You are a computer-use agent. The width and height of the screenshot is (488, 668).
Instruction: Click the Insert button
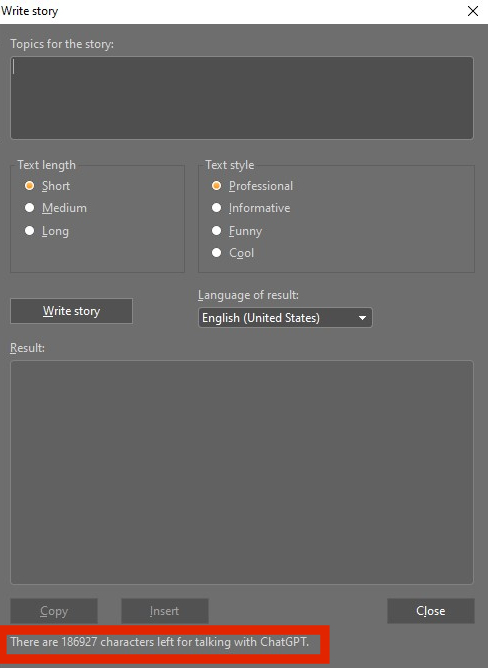(165, 611)
